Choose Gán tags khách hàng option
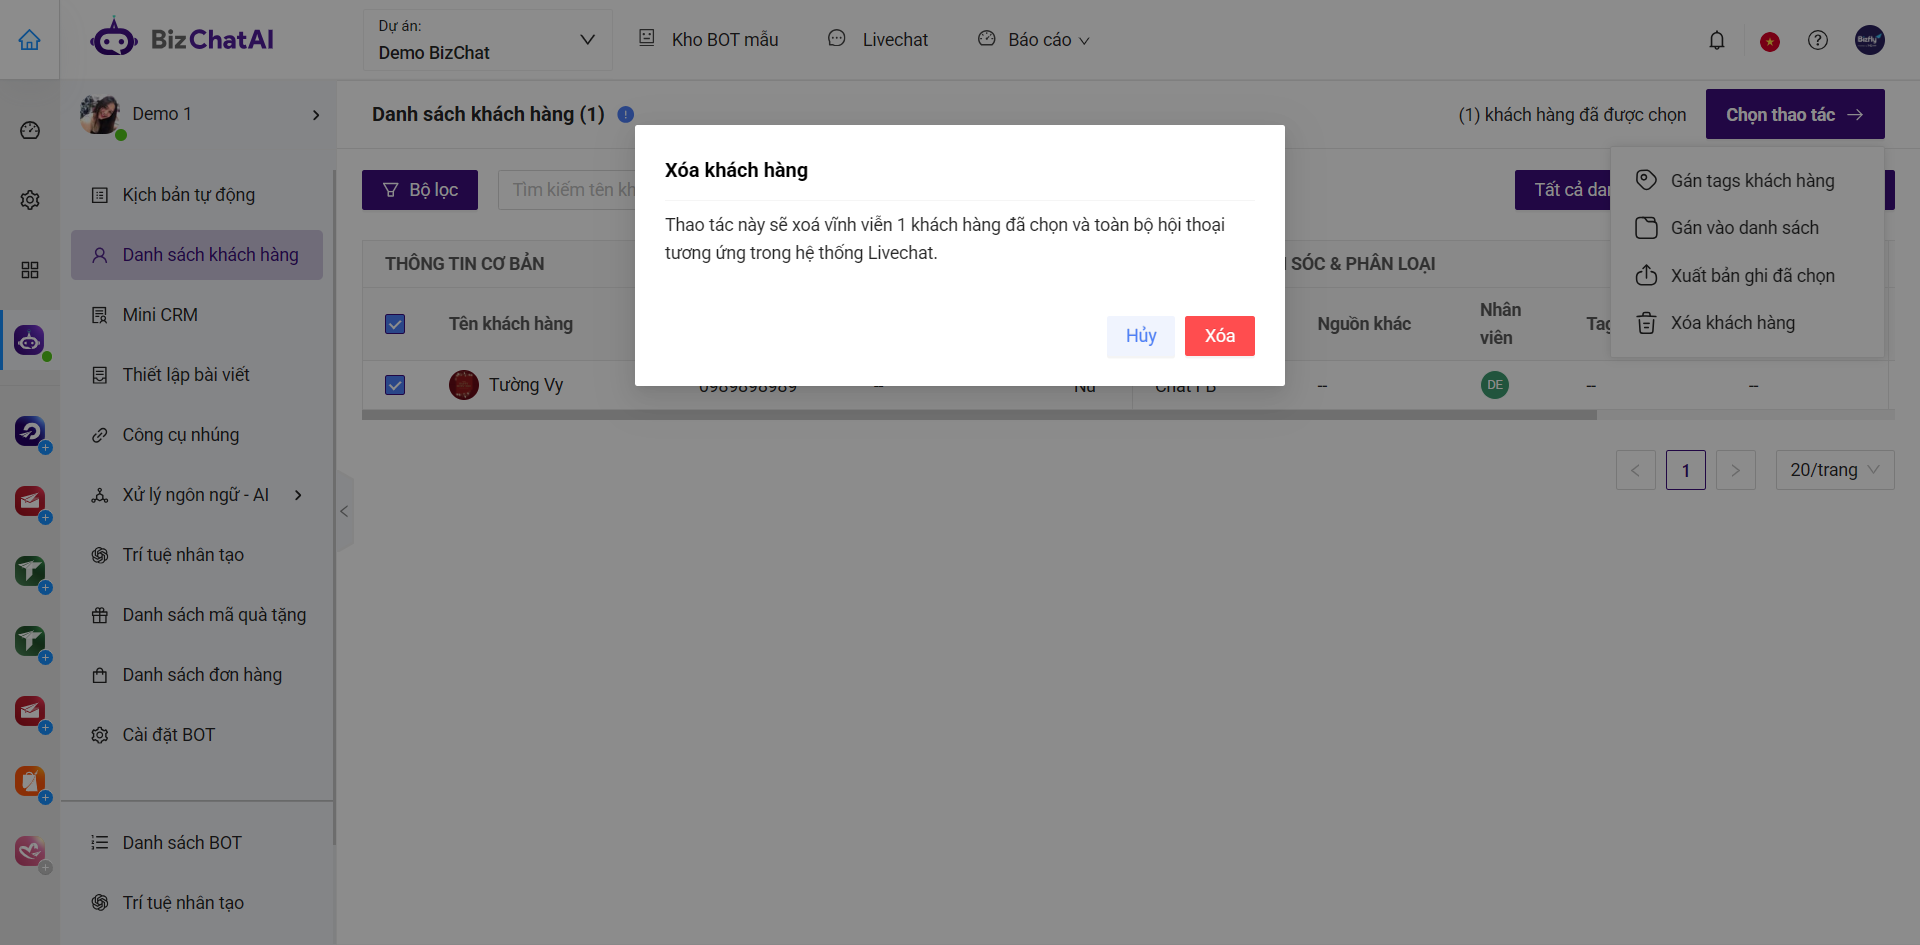 1751,181
